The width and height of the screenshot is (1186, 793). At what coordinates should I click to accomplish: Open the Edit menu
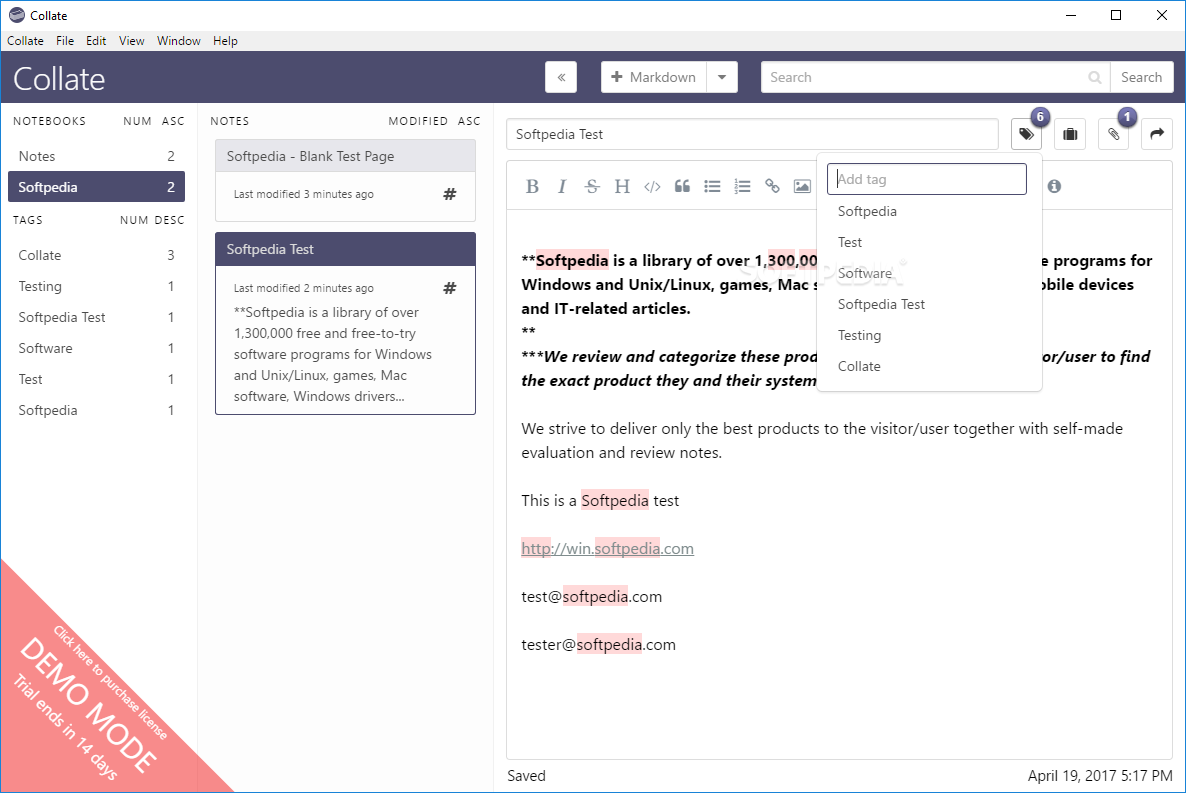[96, 41]
